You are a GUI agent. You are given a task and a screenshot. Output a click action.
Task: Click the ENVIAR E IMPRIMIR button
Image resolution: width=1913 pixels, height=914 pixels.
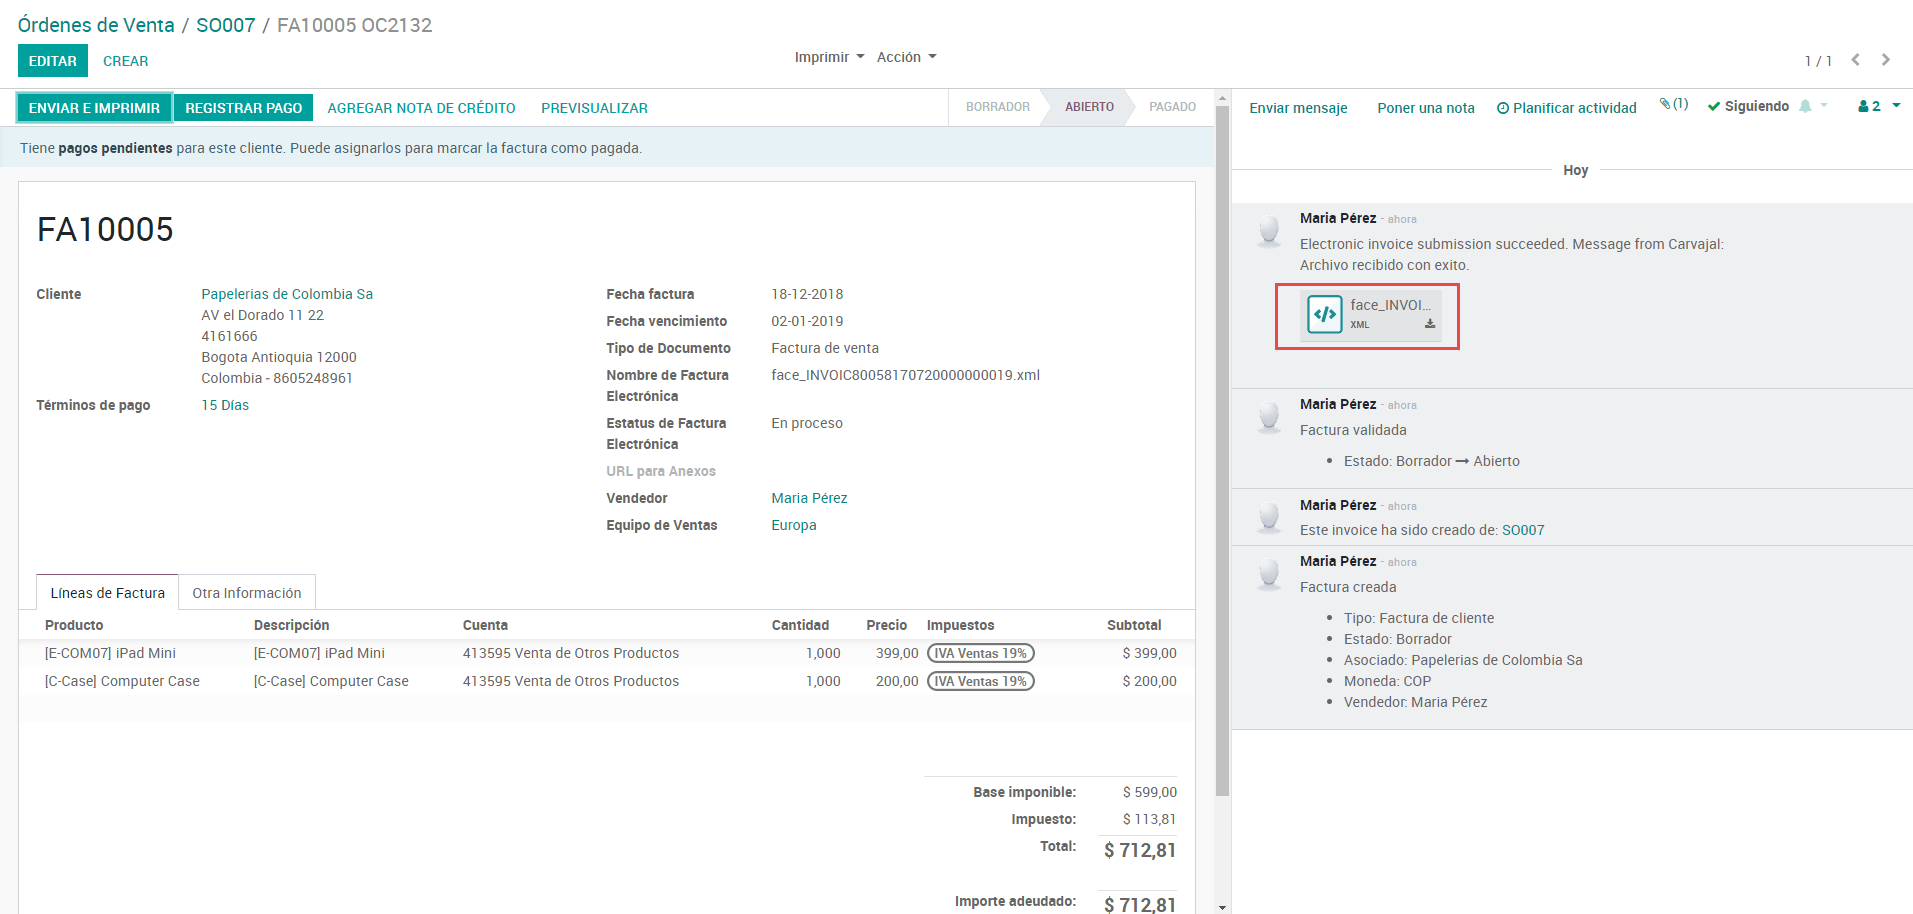pyautogui.click(x=94, y=108)
